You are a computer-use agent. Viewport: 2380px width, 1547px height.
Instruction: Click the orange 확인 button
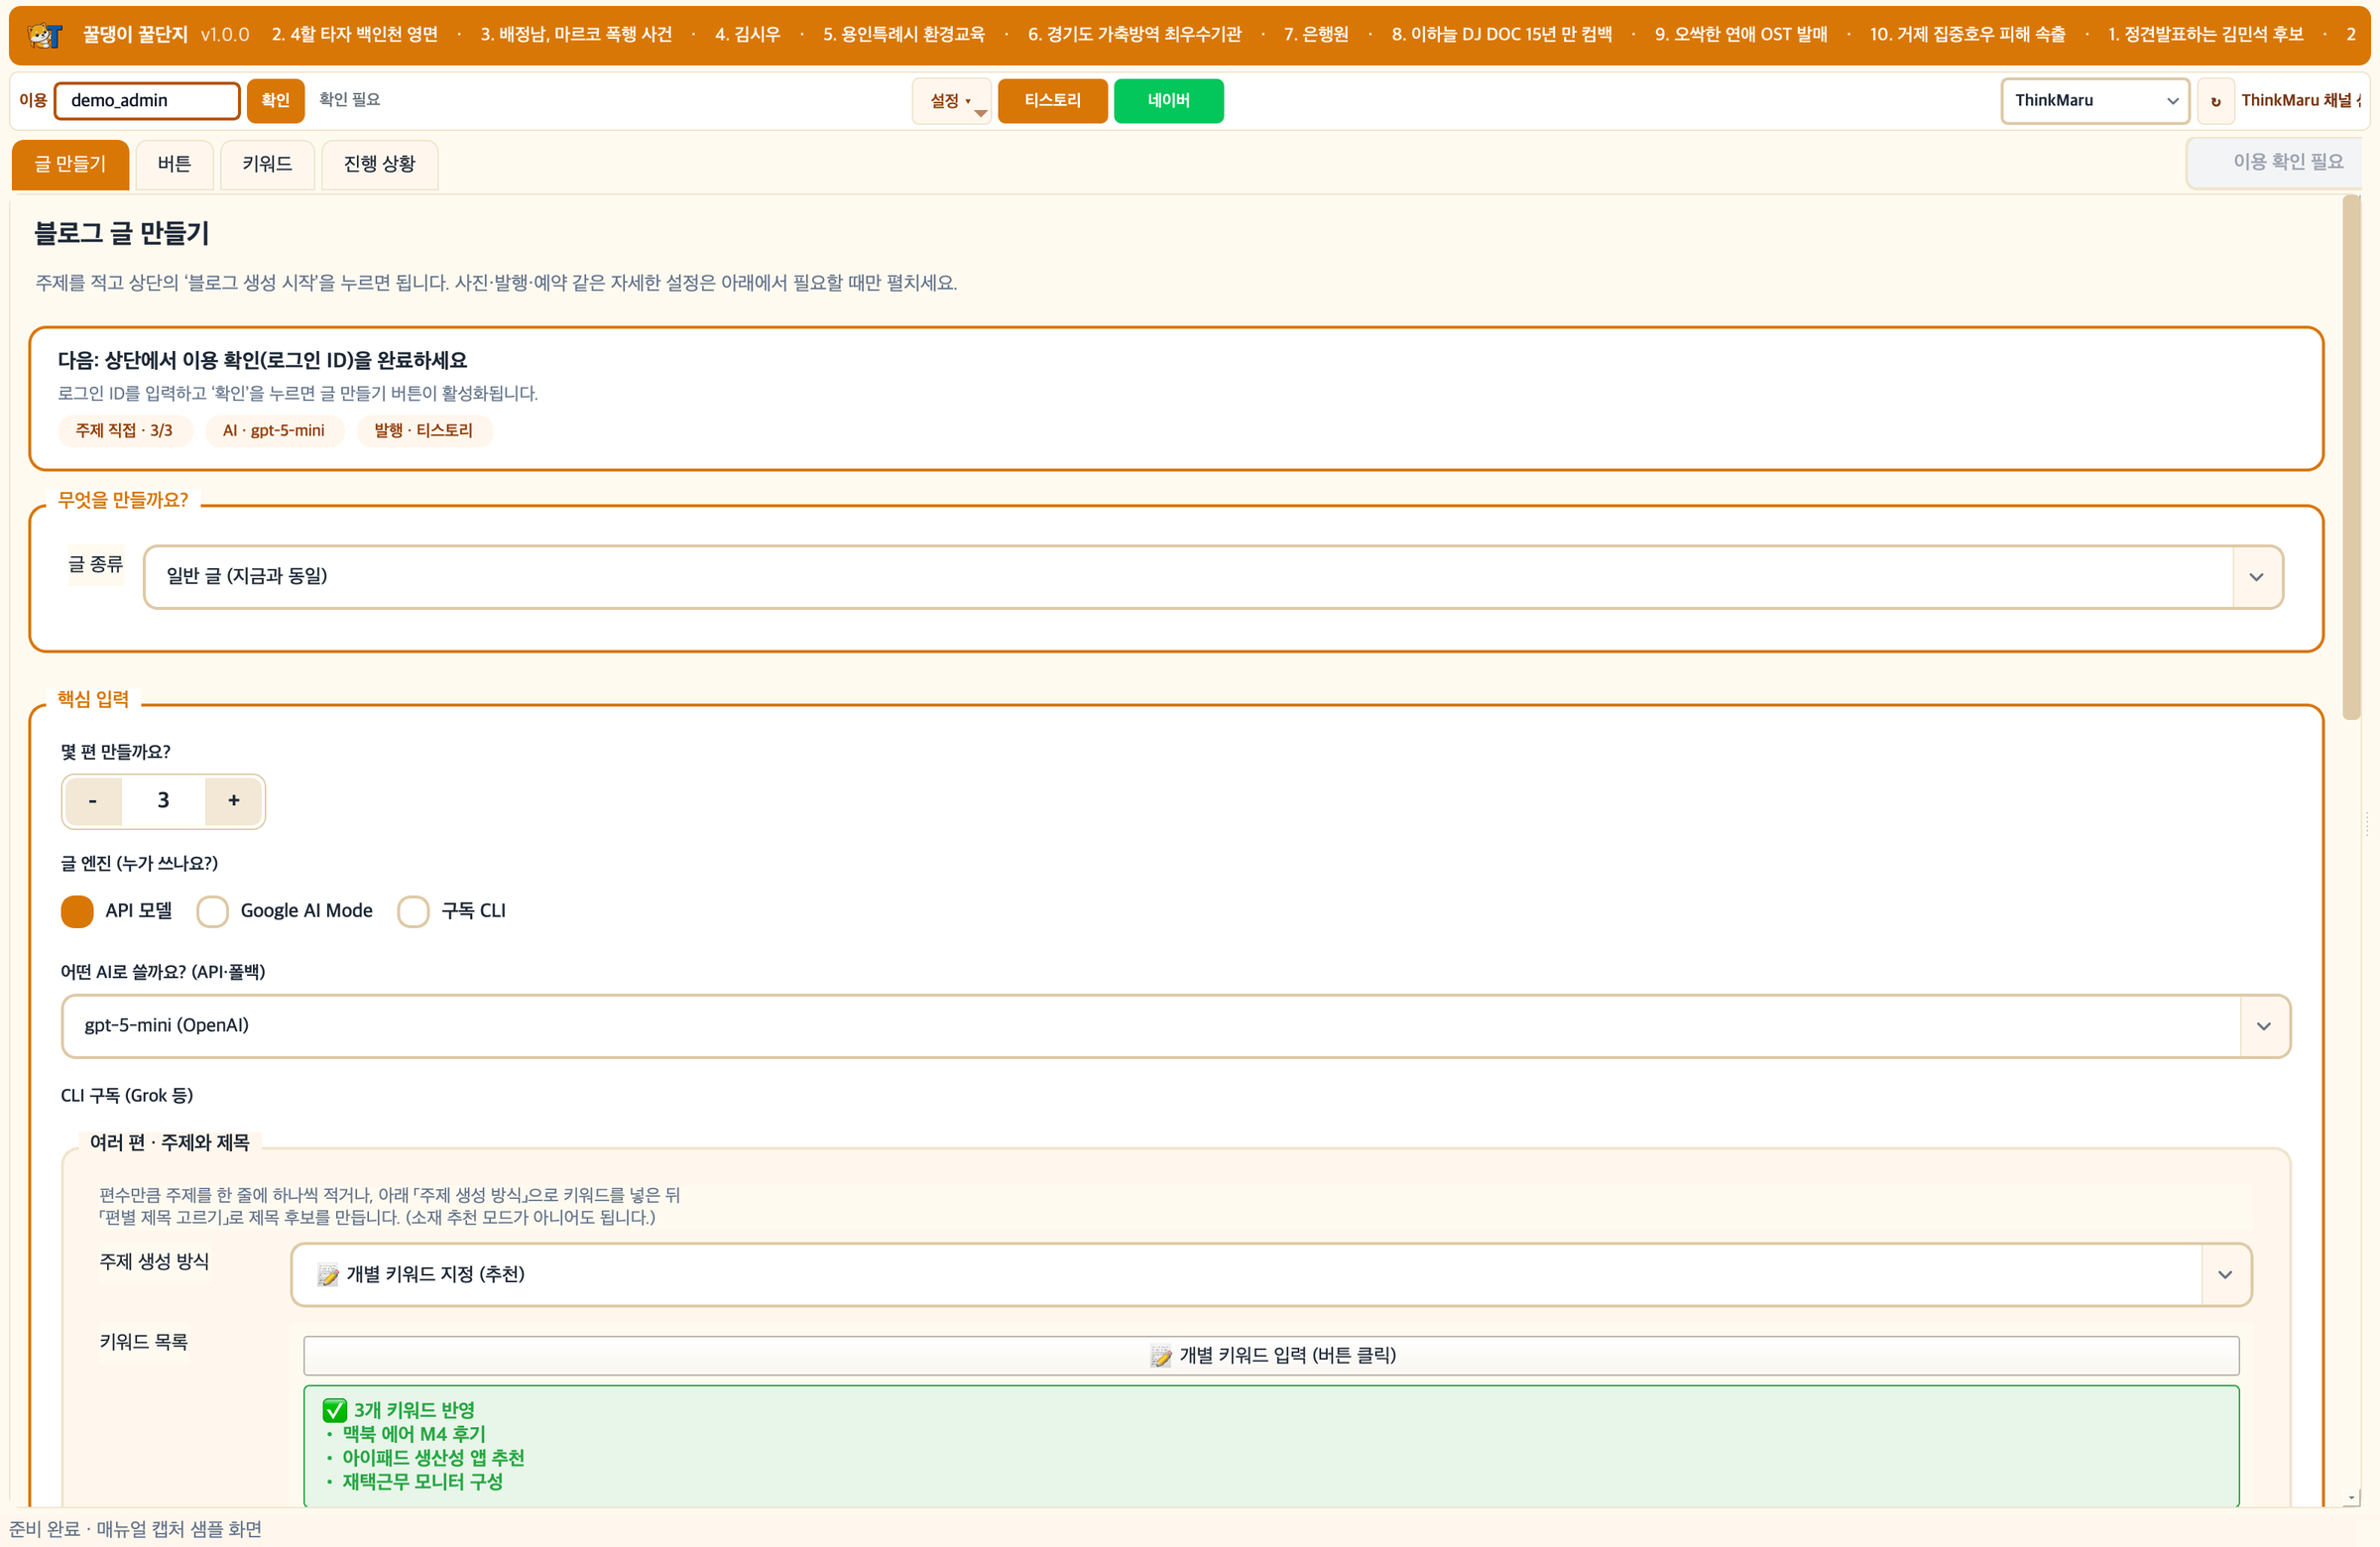point(275,101)
